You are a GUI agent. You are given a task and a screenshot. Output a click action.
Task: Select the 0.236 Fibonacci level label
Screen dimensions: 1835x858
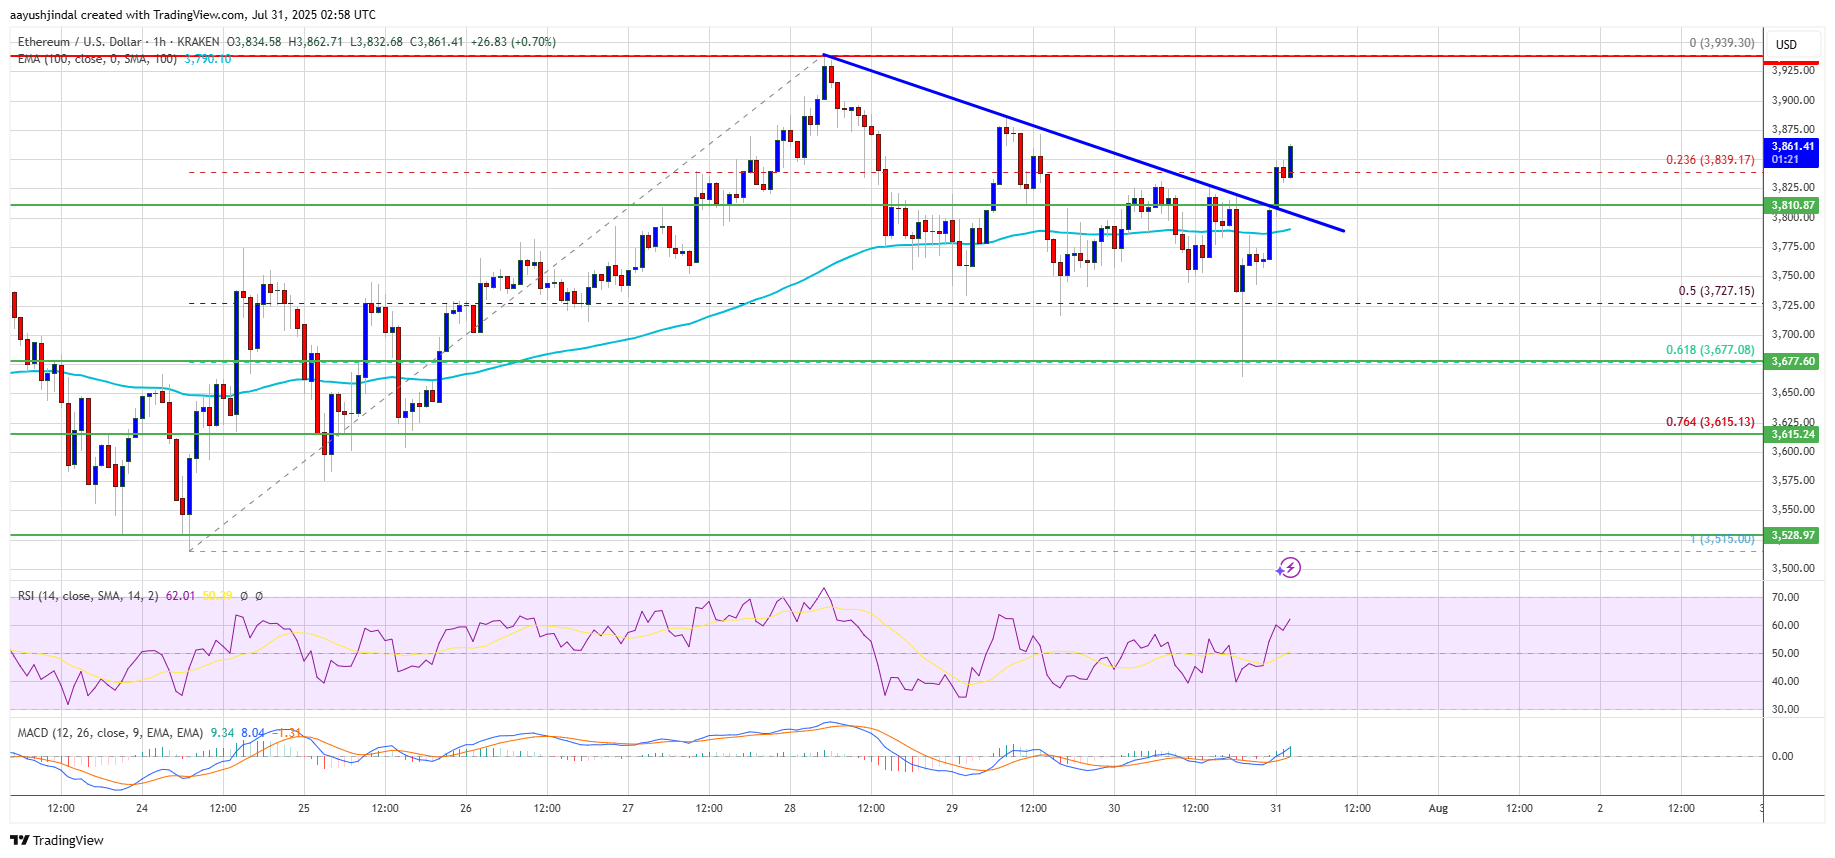pyautogui.click(x=1709, y=160)
